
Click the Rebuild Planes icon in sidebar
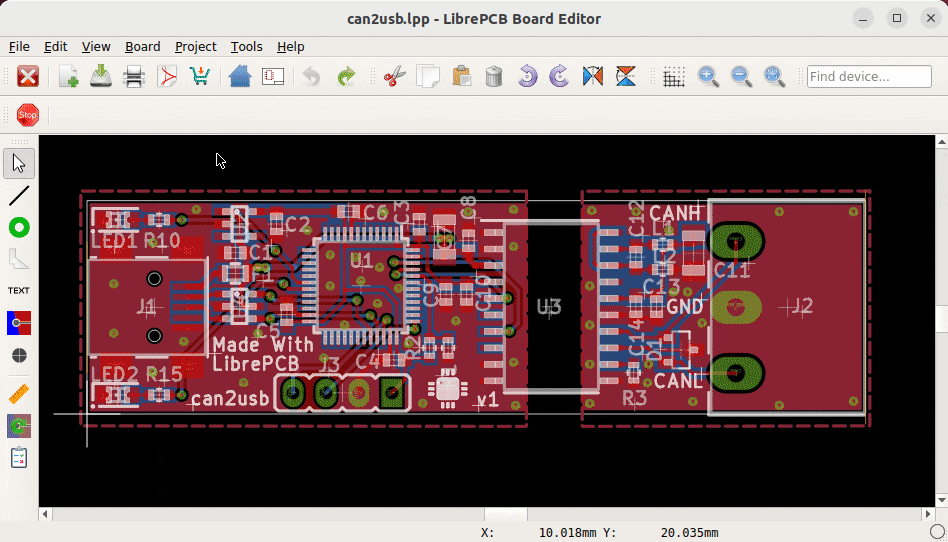point(19,426)
